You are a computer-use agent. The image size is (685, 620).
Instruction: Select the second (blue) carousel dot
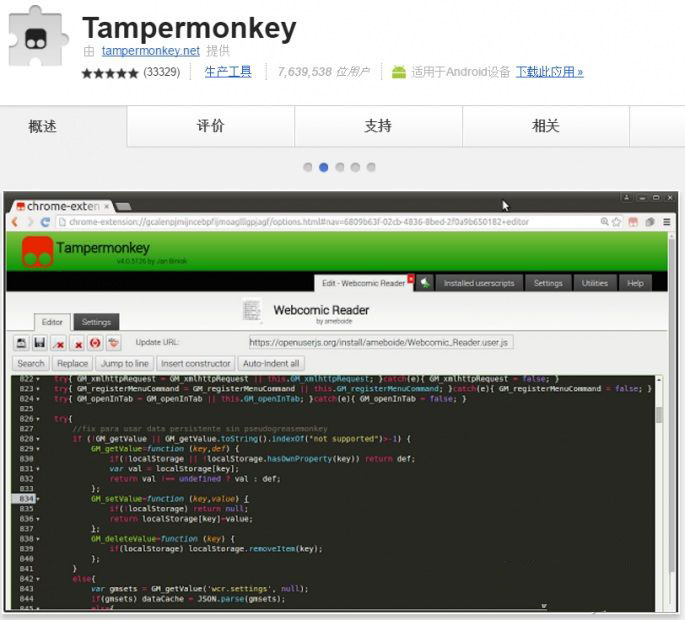tap(324, 167)
